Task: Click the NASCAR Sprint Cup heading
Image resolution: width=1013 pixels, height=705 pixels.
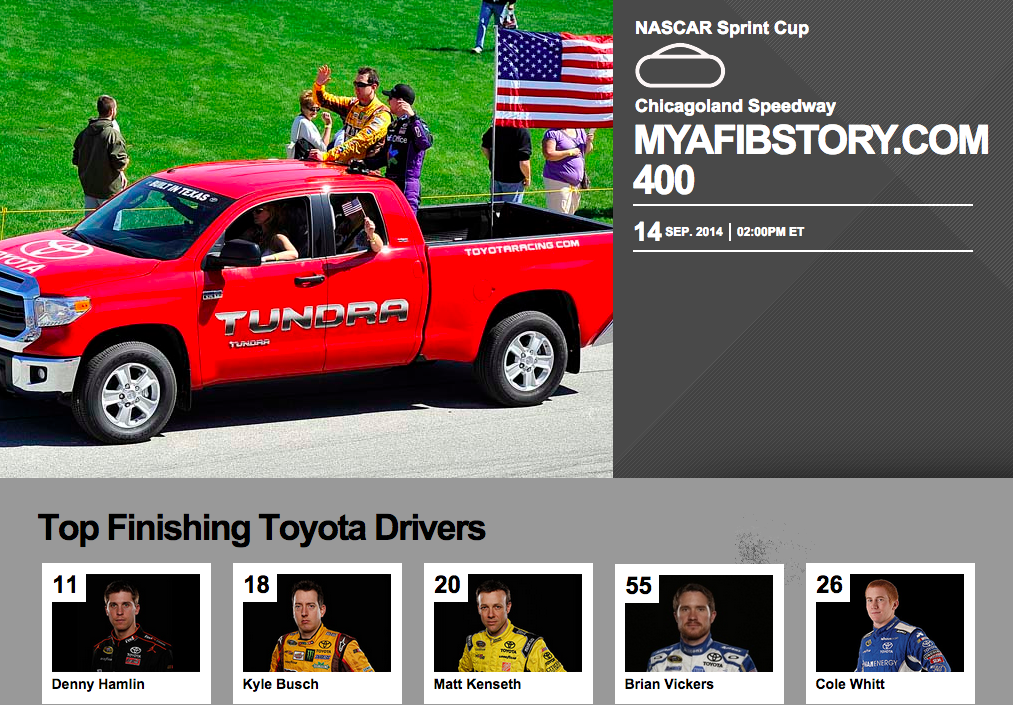Action: point(722,28)
